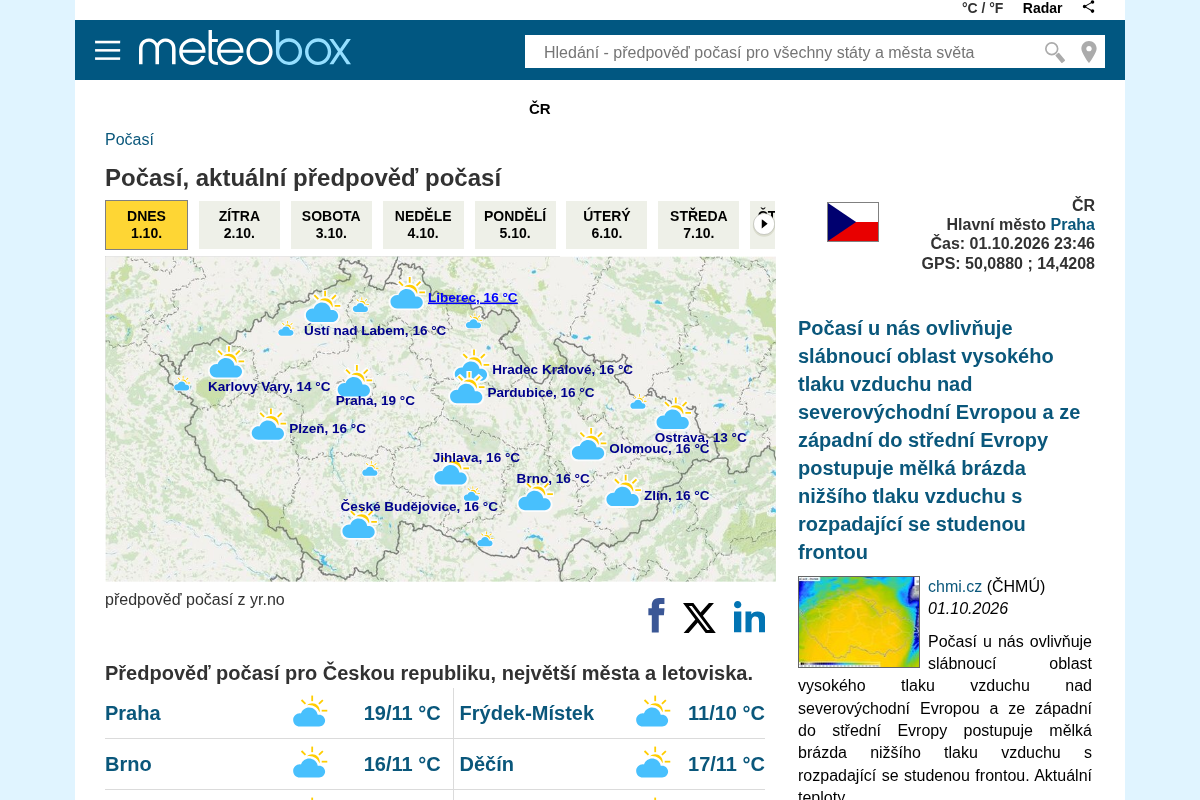
Task: Share on LinkedIn
Action: click(x=749, y=617)
